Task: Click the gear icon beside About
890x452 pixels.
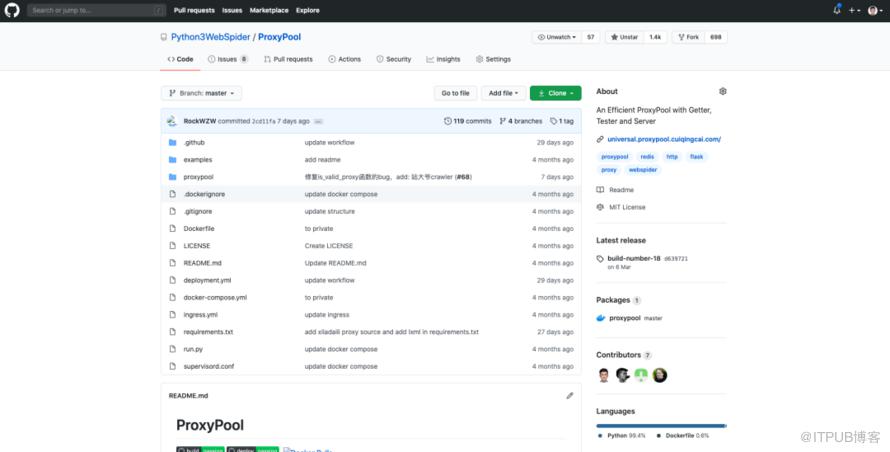Action: (x=723, y=91)
